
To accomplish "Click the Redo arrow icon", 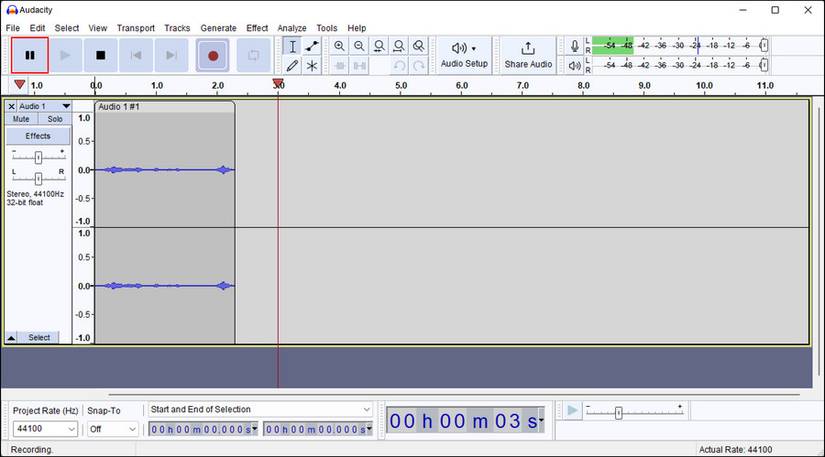I will pos(418,66).
